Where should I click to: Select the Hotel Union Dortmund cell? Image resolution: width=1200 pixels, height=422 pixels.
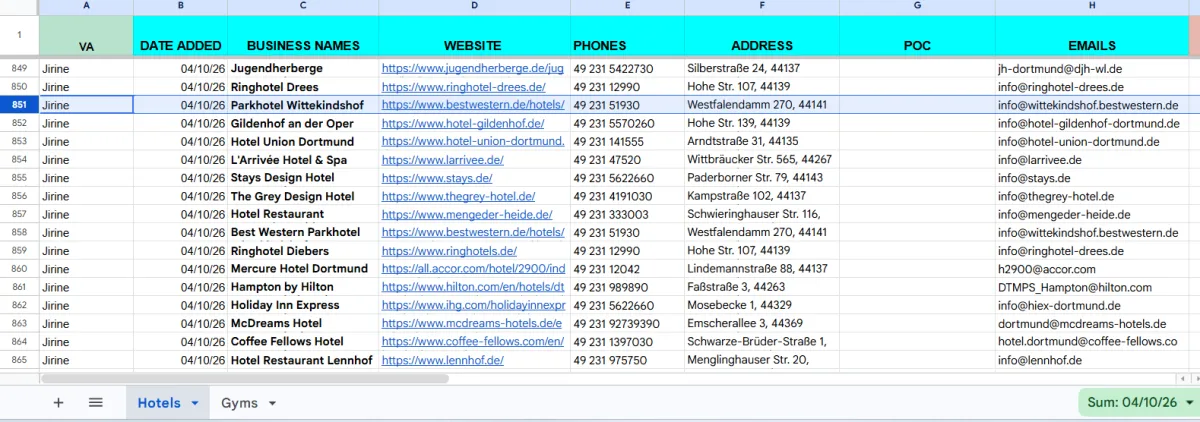tap(303, 141)
